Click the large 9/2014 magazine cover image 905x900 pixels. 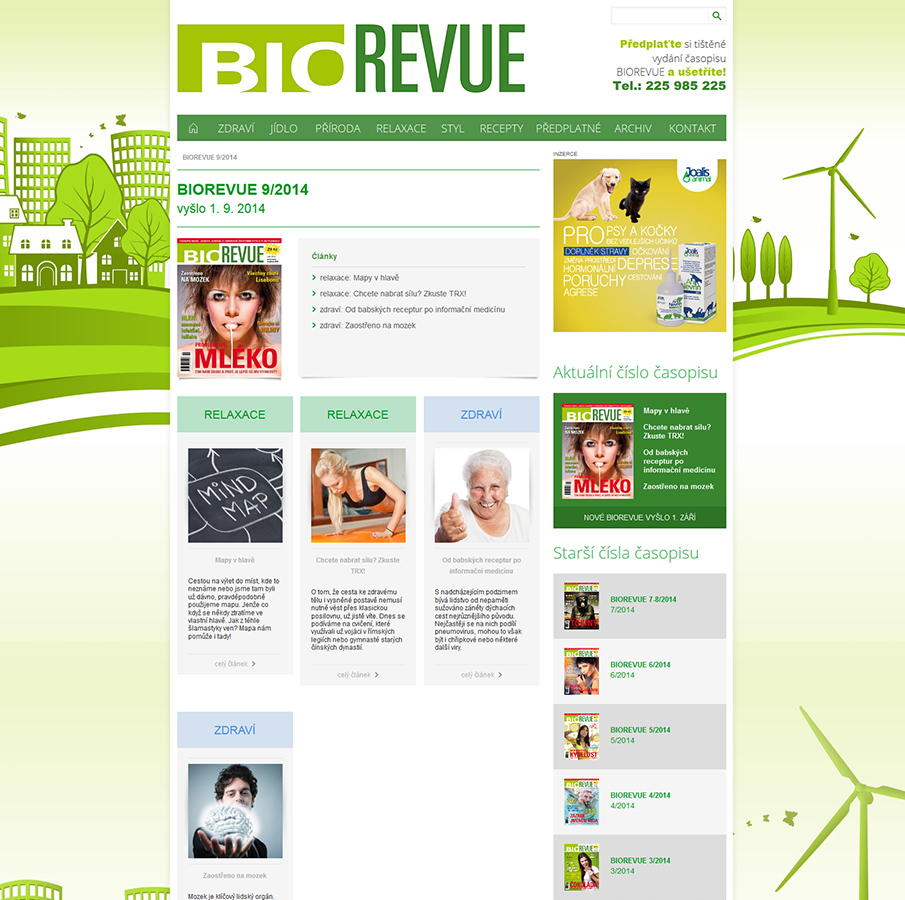(230, 308)
